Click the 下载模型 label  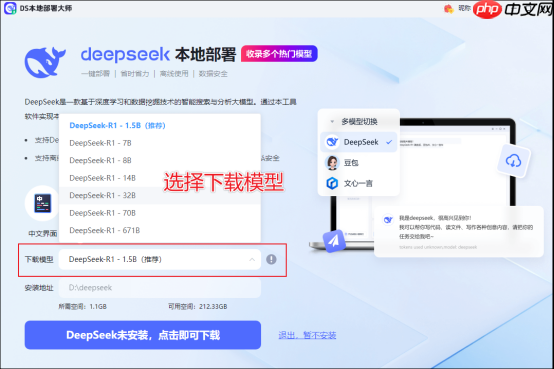coord(39,259)
